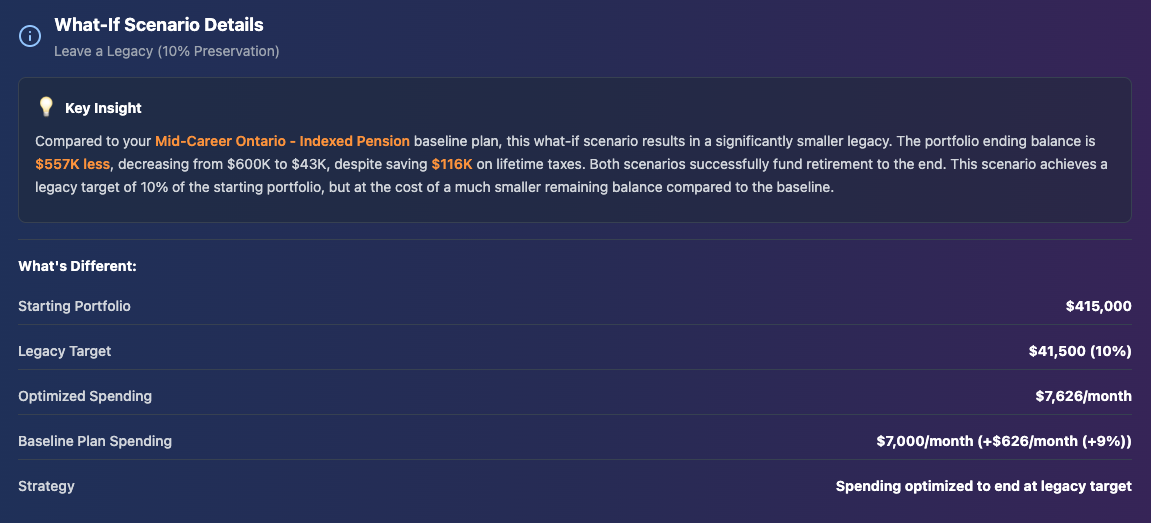Click the info icon beside the title
This screenshot has height=523, width=1151.
[x=30, y=36]
